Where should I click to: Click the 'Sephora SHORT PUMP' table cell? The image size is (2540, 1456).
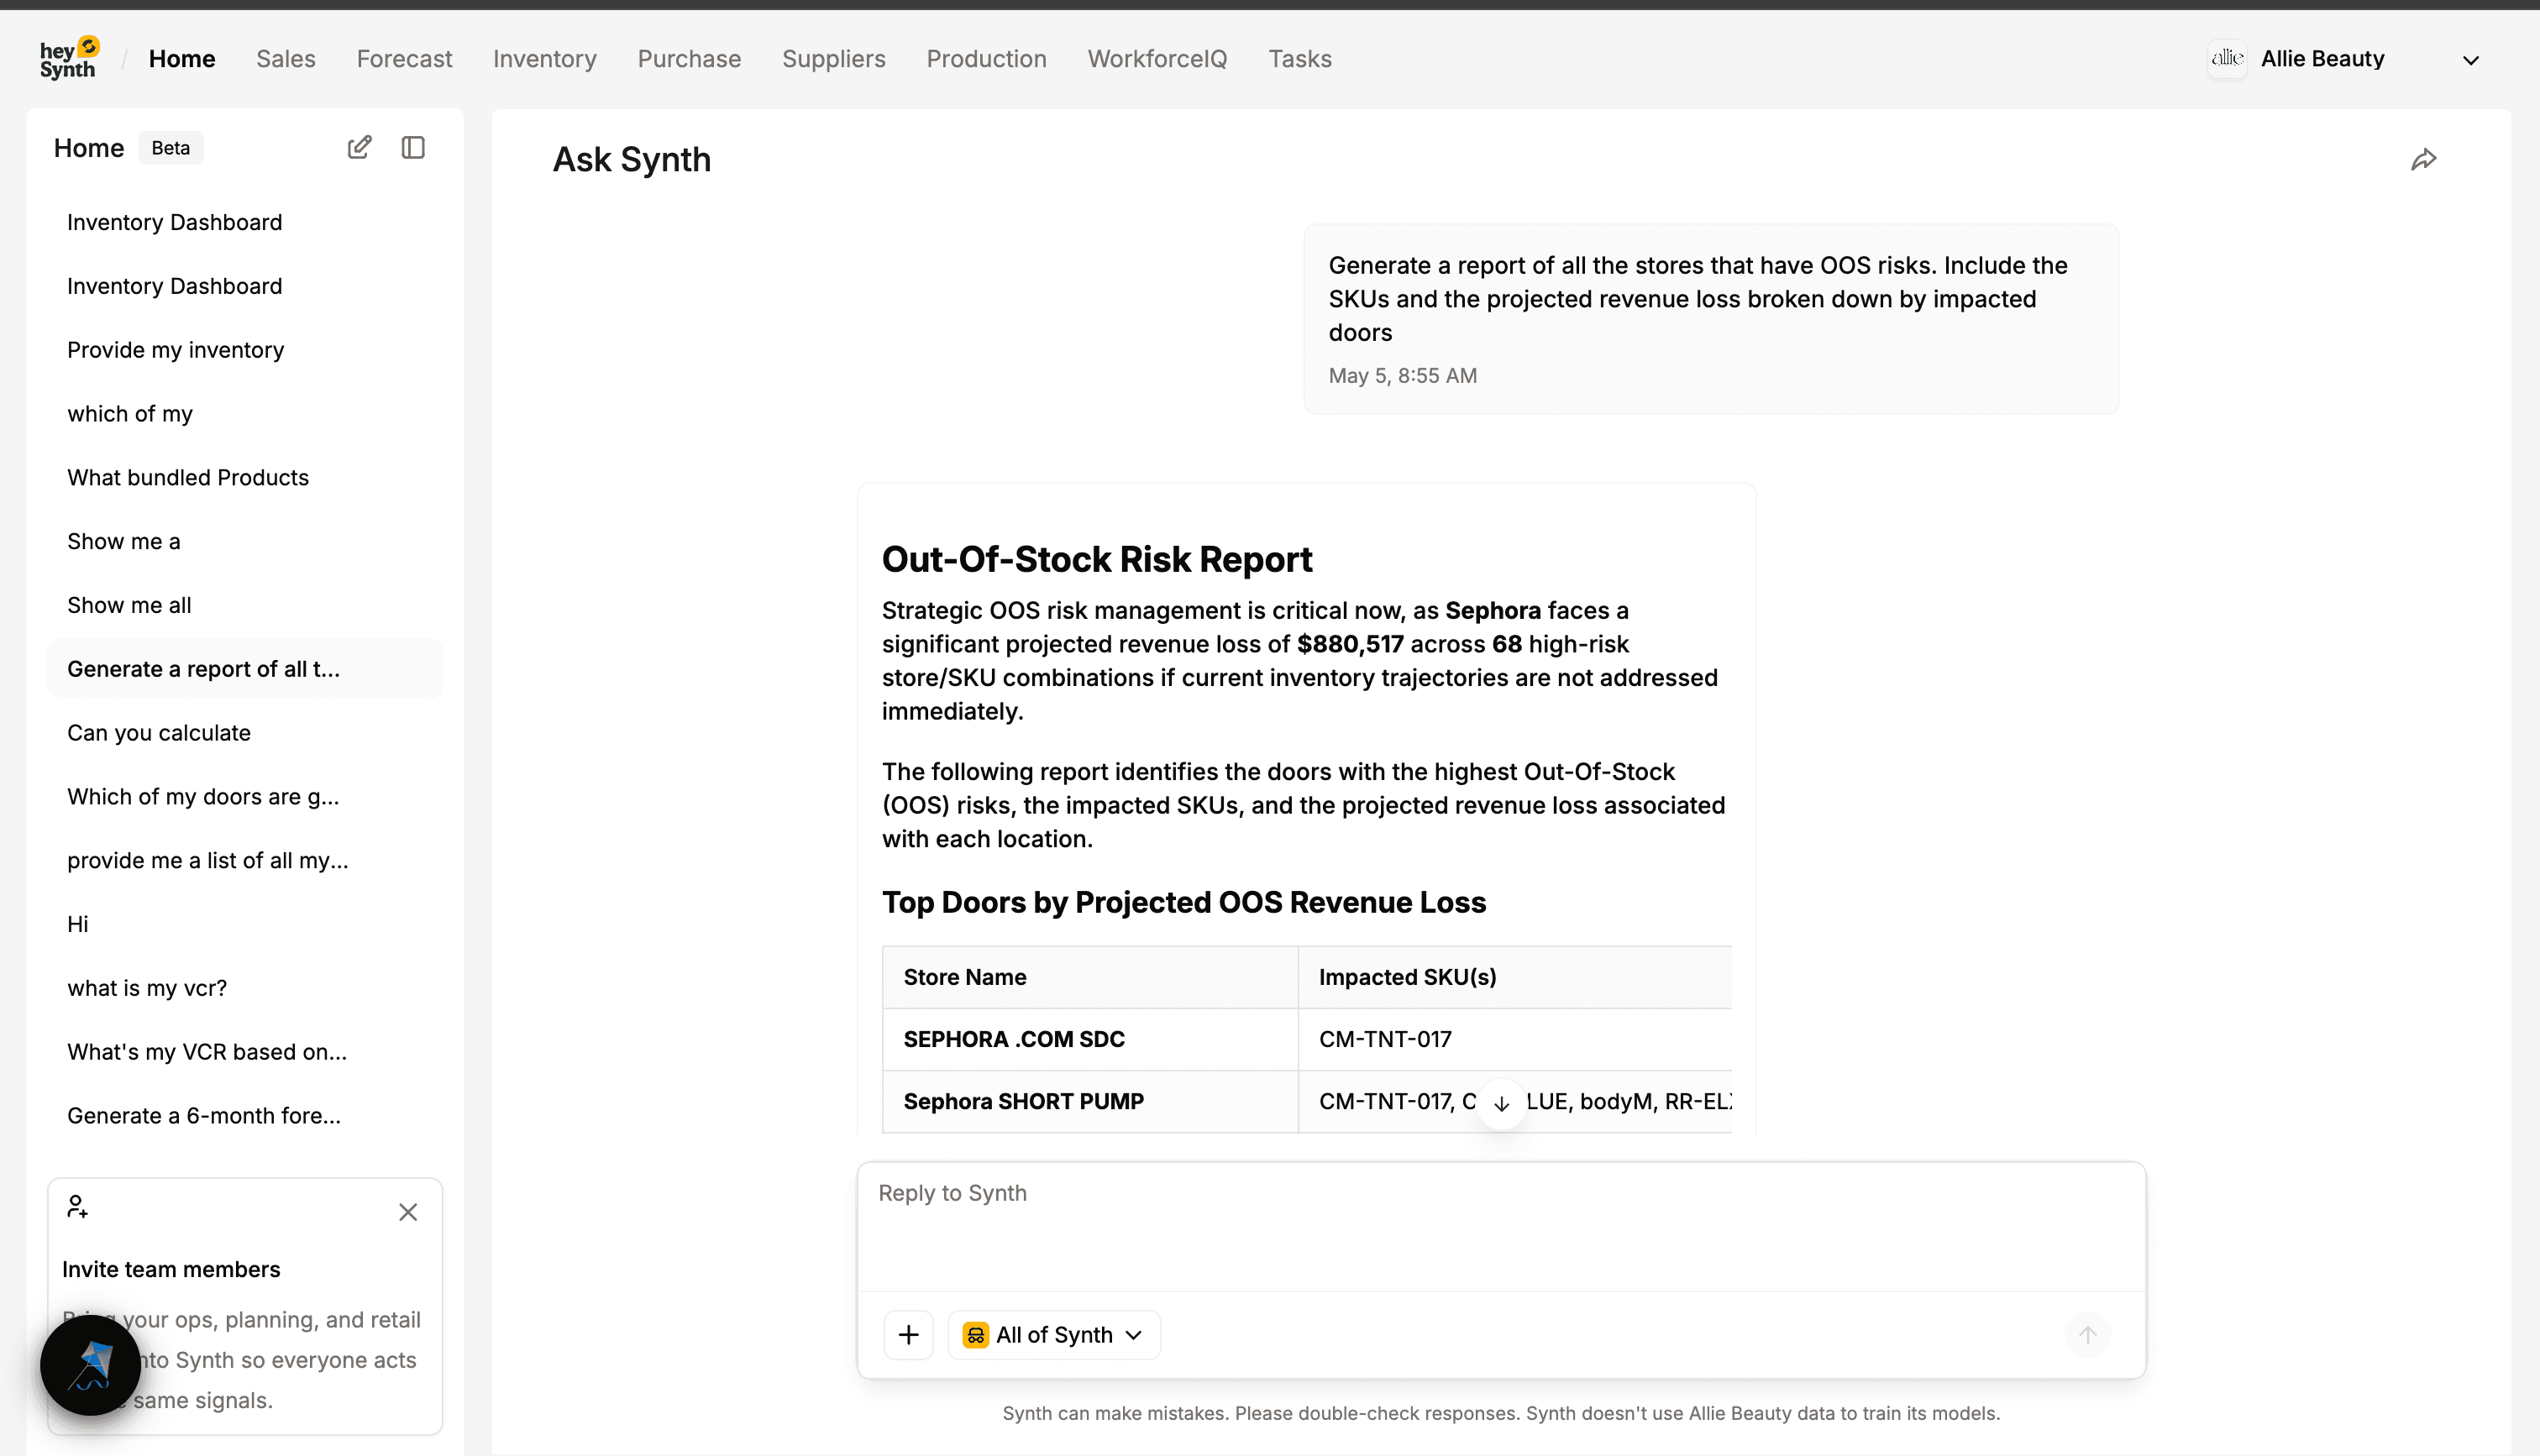click(x=1090, y=1101)
